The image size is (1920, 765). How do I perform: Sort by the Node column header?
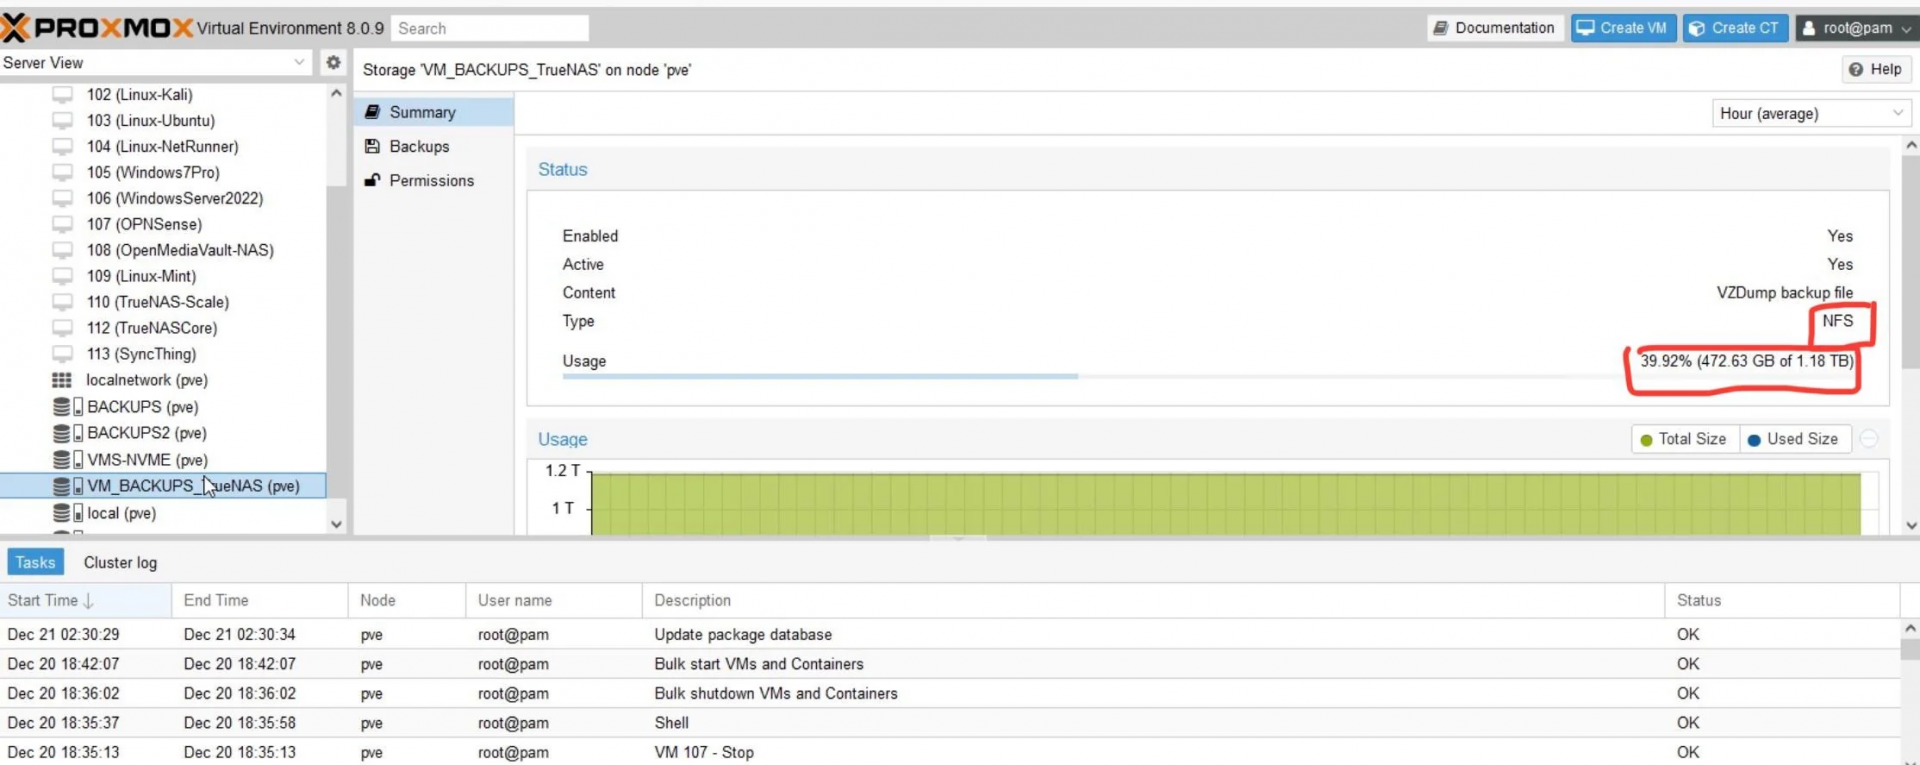point(406,600)
